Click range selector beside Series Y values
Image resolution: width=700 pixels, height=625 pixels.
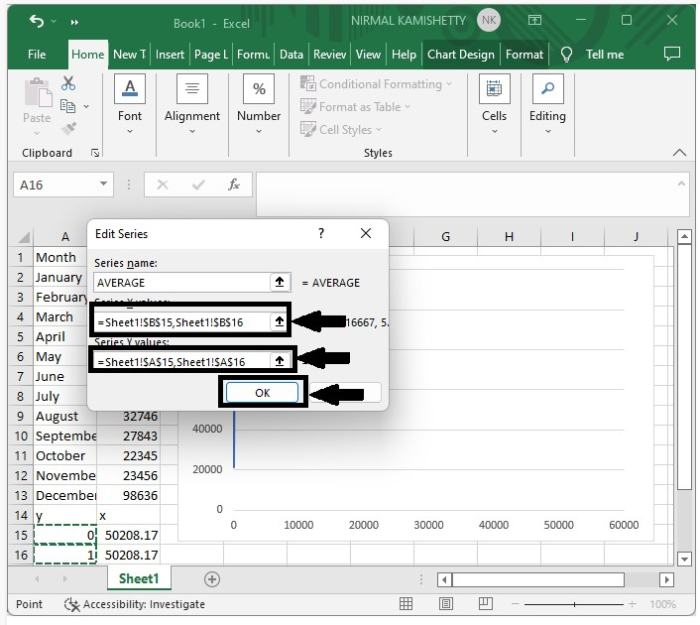pos(280,361)
